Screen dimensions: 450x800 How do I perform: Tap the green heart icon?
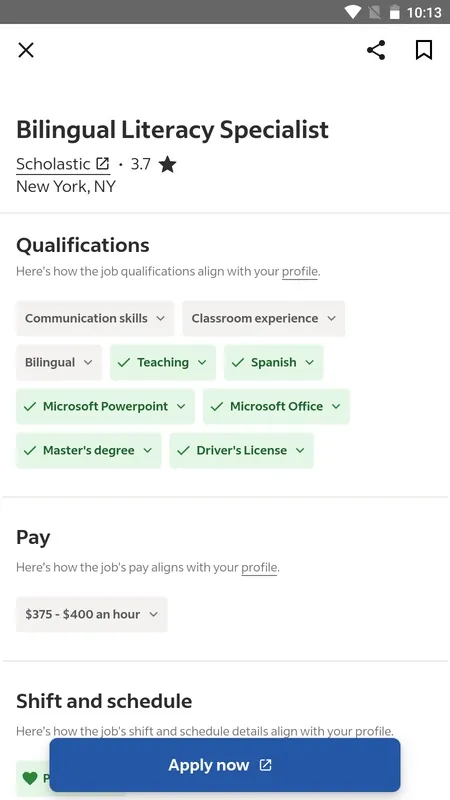[x=30, y=778]
